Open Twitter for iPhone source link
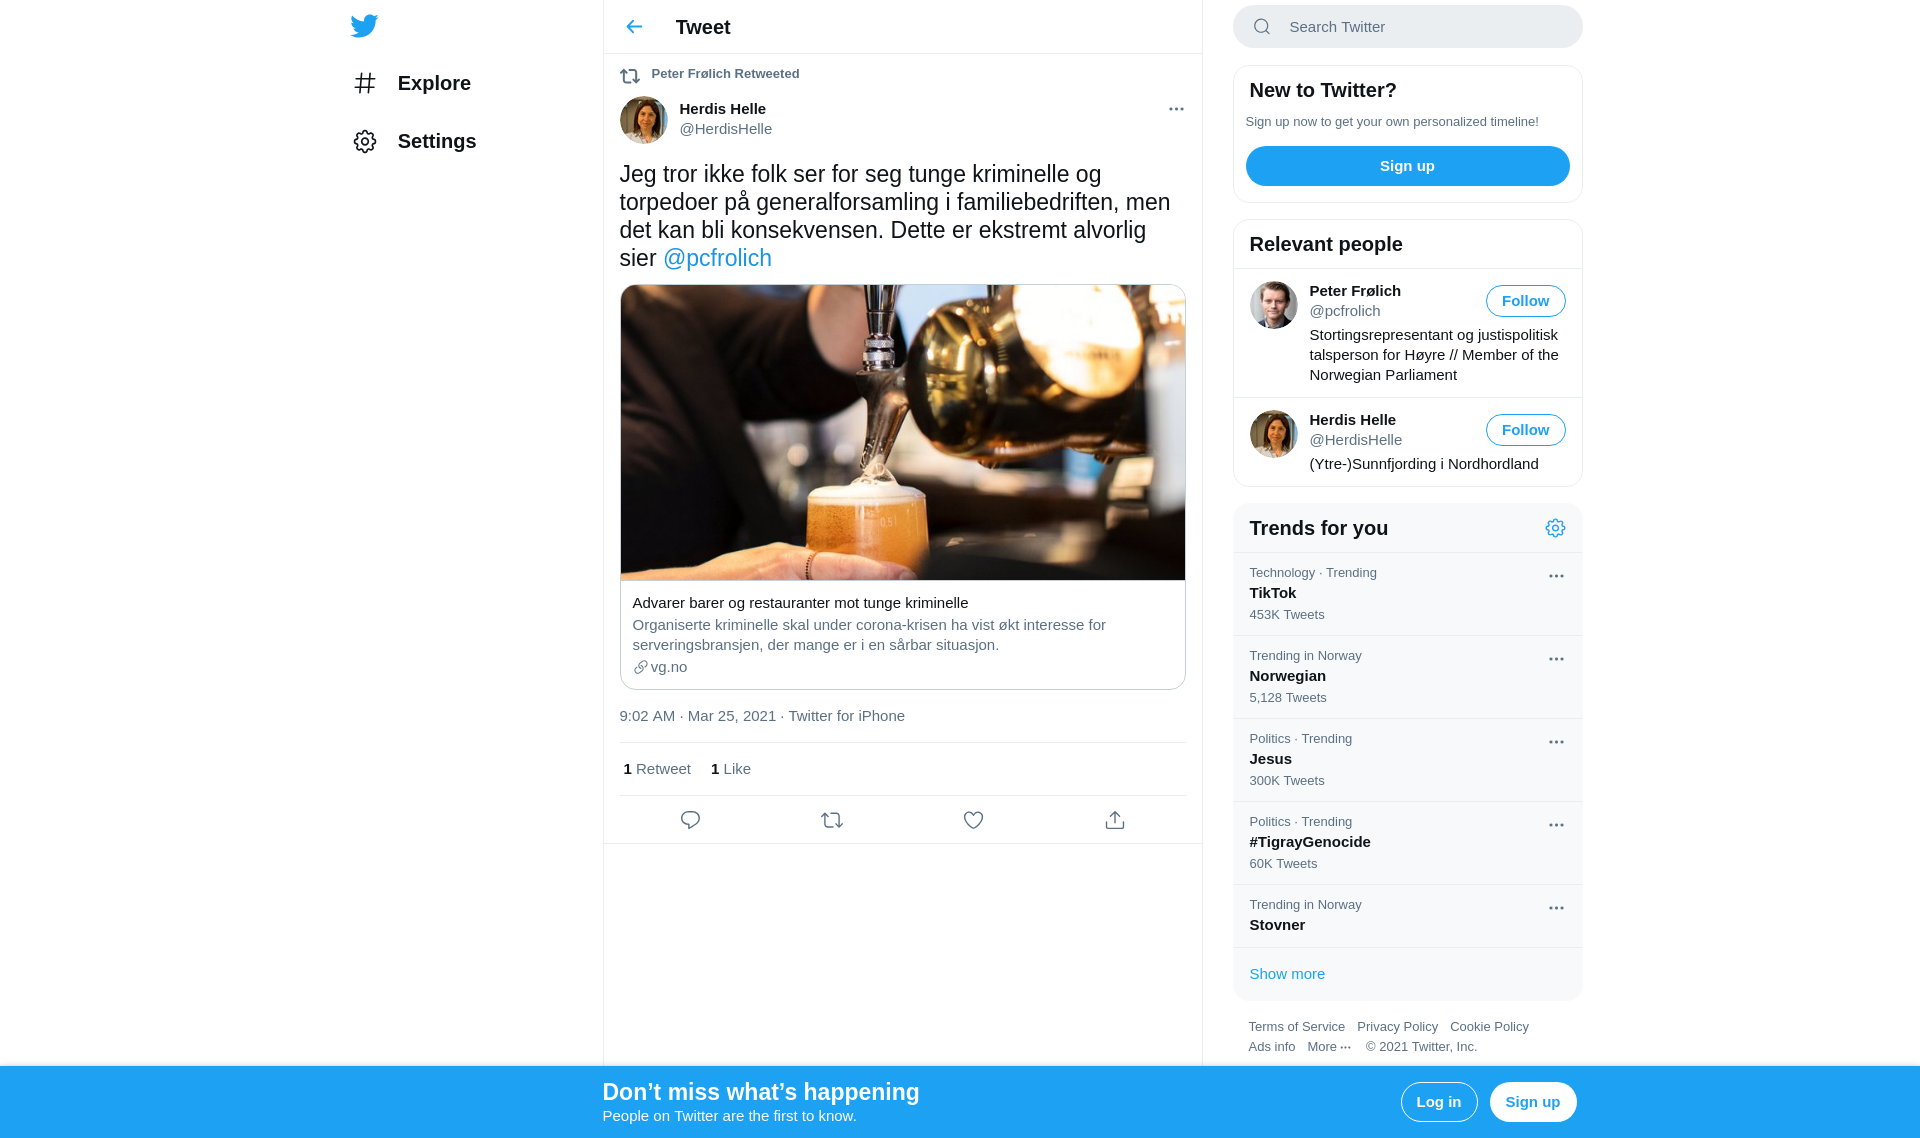 coord(846,716)
